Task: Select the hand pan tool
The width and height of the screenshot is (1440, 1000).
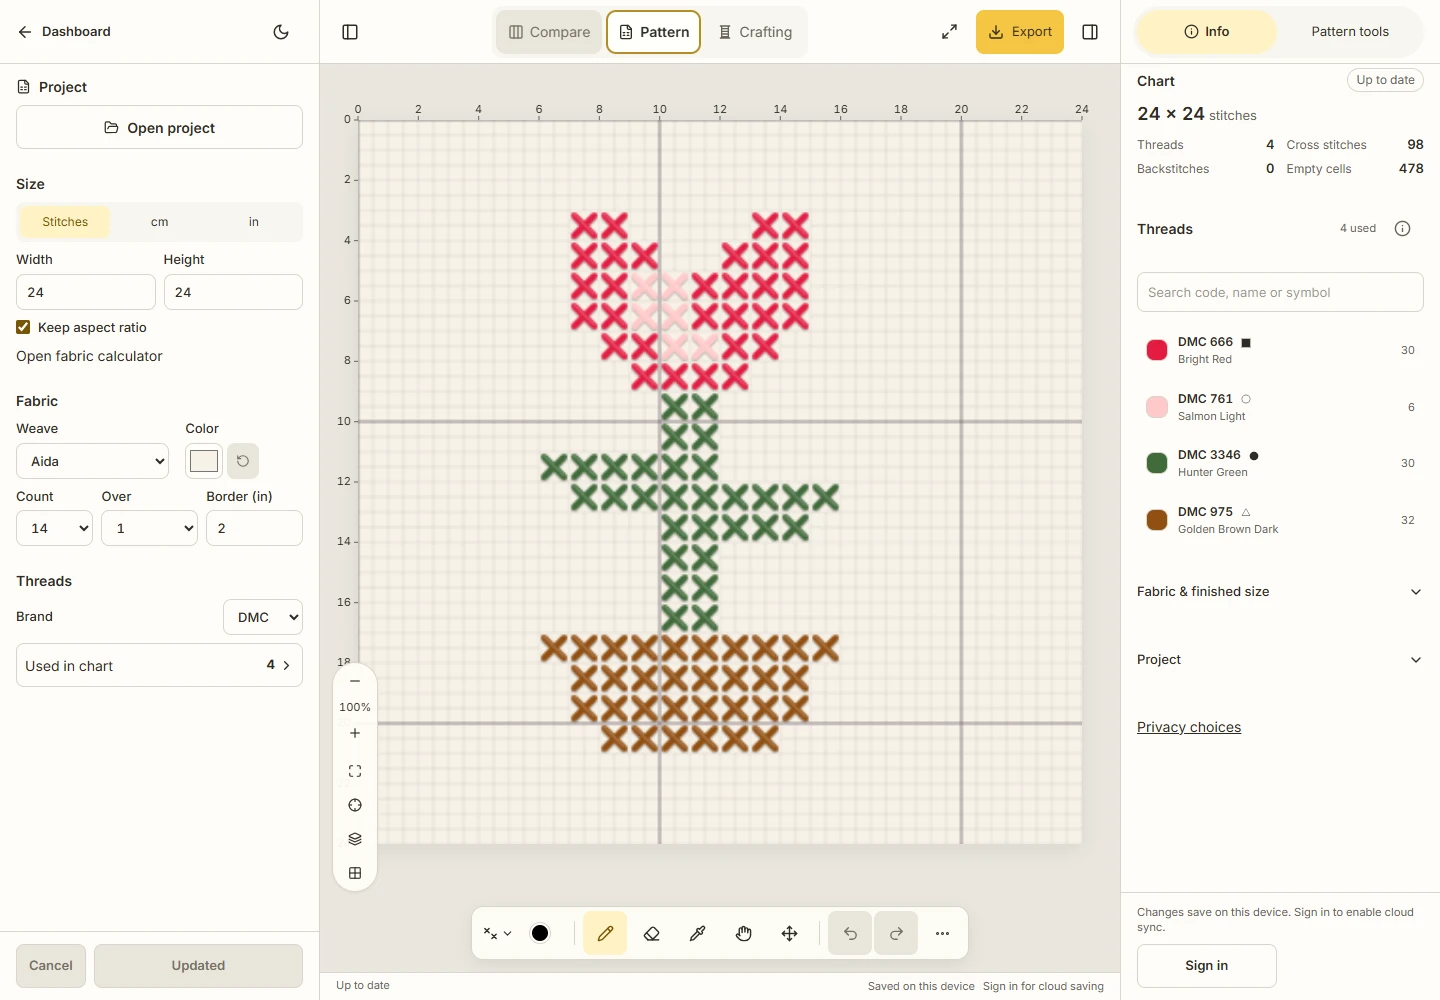Action: click(743, 933)
